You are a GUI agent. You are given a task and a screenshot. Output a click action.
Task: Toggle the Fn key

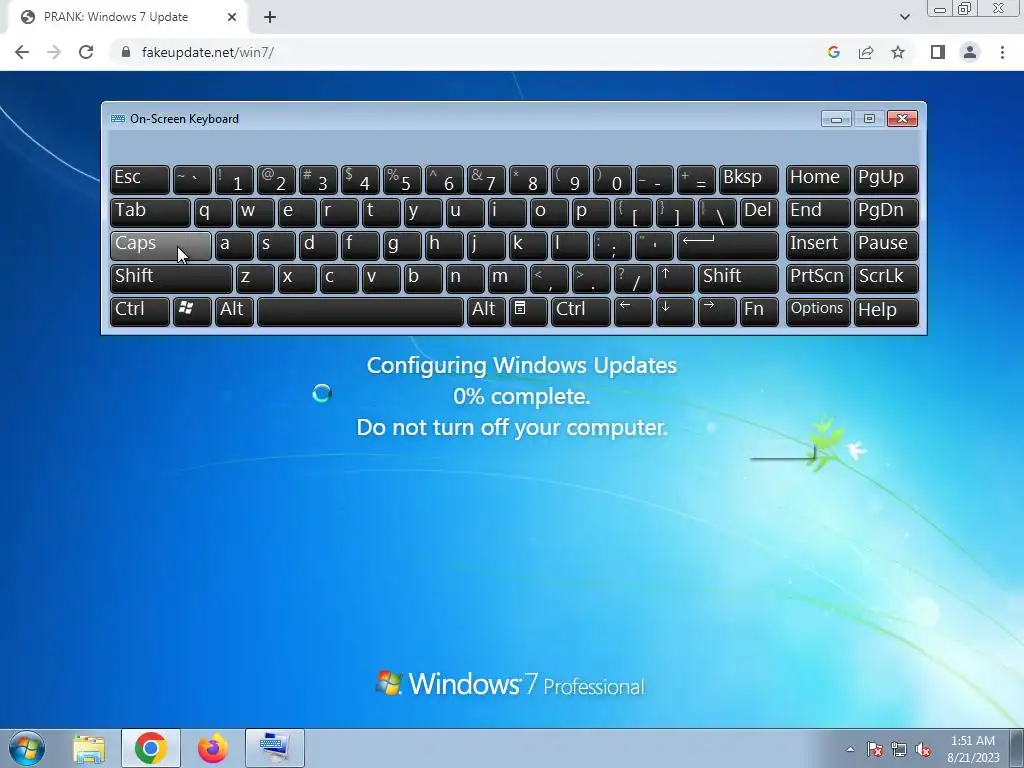click(x=760, y=311)
